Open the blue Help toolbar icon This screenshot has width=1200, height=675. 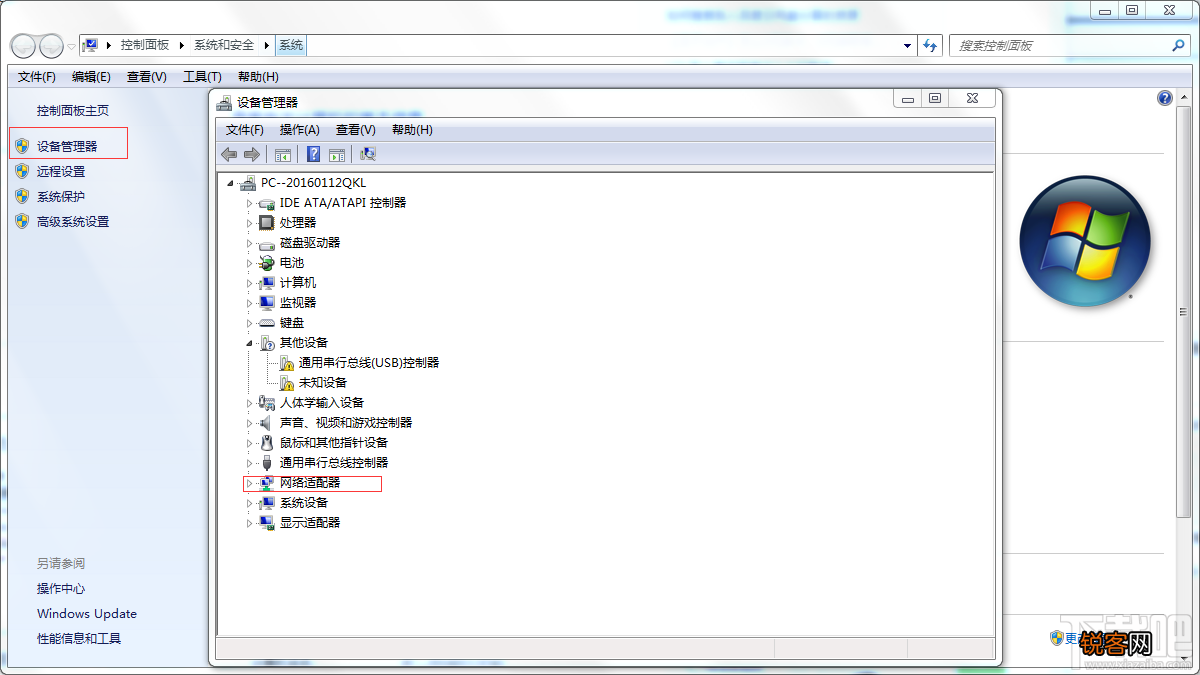point(313,154)
